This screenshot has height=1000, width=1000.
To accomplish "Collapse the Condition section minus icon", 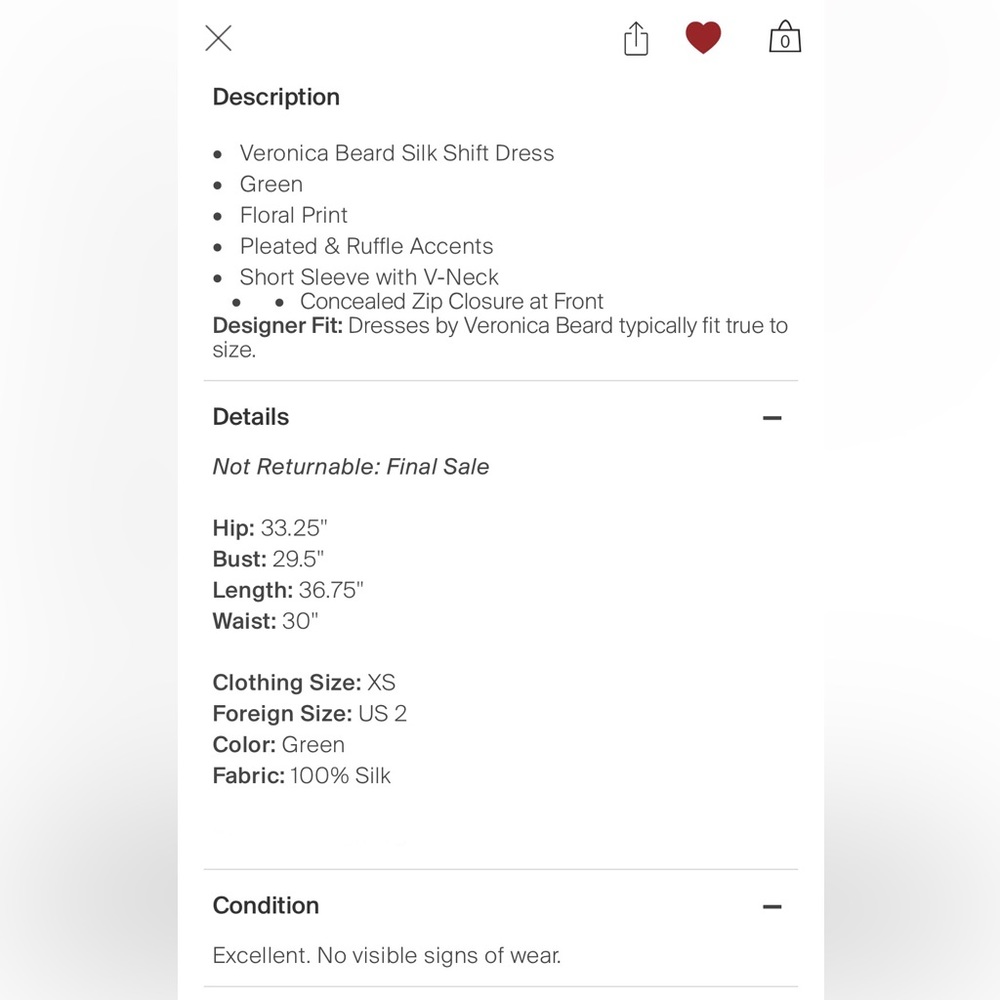I will click(772, 907).
